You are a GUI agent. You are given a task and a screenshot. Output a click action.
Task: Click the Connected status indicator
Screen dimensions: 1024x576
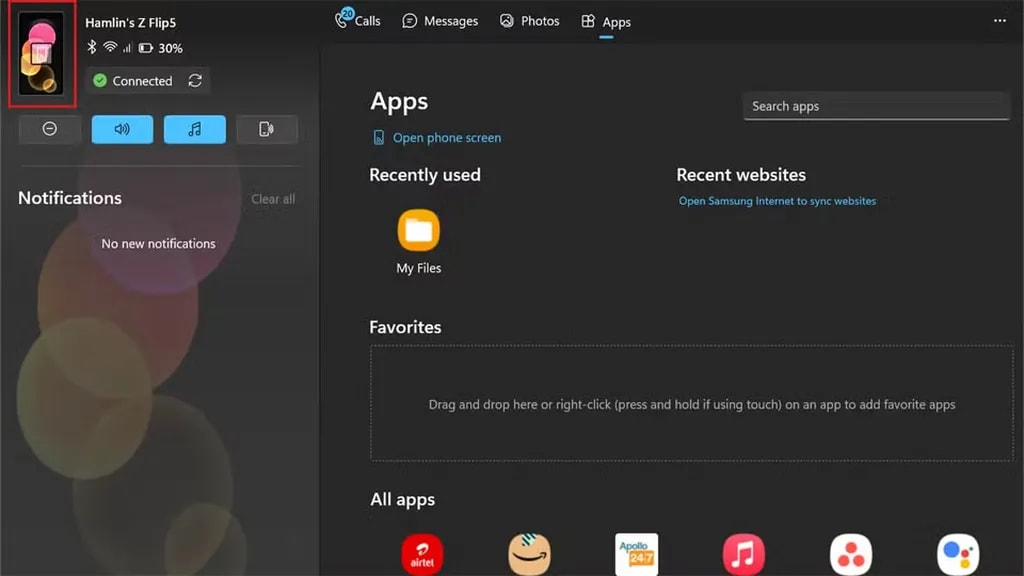click(133, 81)
